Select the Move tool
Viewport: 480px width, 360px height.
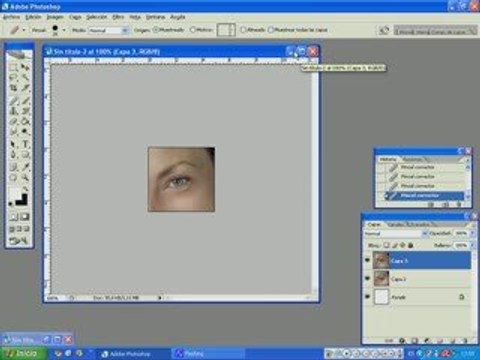(x=25, y=68)
